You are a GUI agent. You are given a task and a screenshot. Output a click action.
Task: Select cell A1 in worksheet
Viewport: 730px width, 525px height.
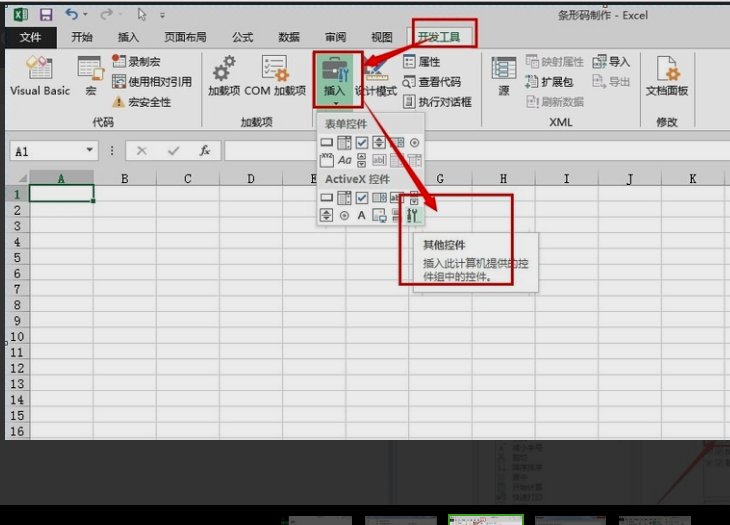[x=61, y=194]
